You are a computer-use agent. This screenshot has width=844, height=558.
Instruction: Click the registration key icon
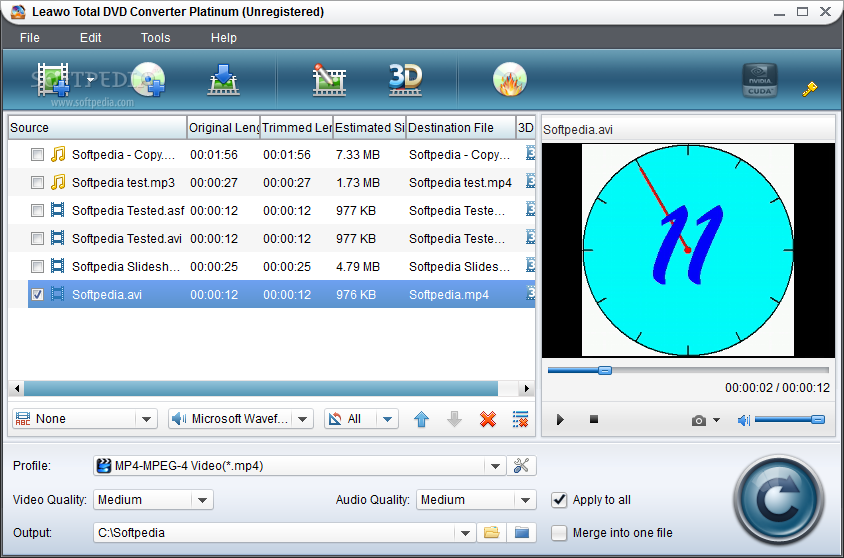809,89
